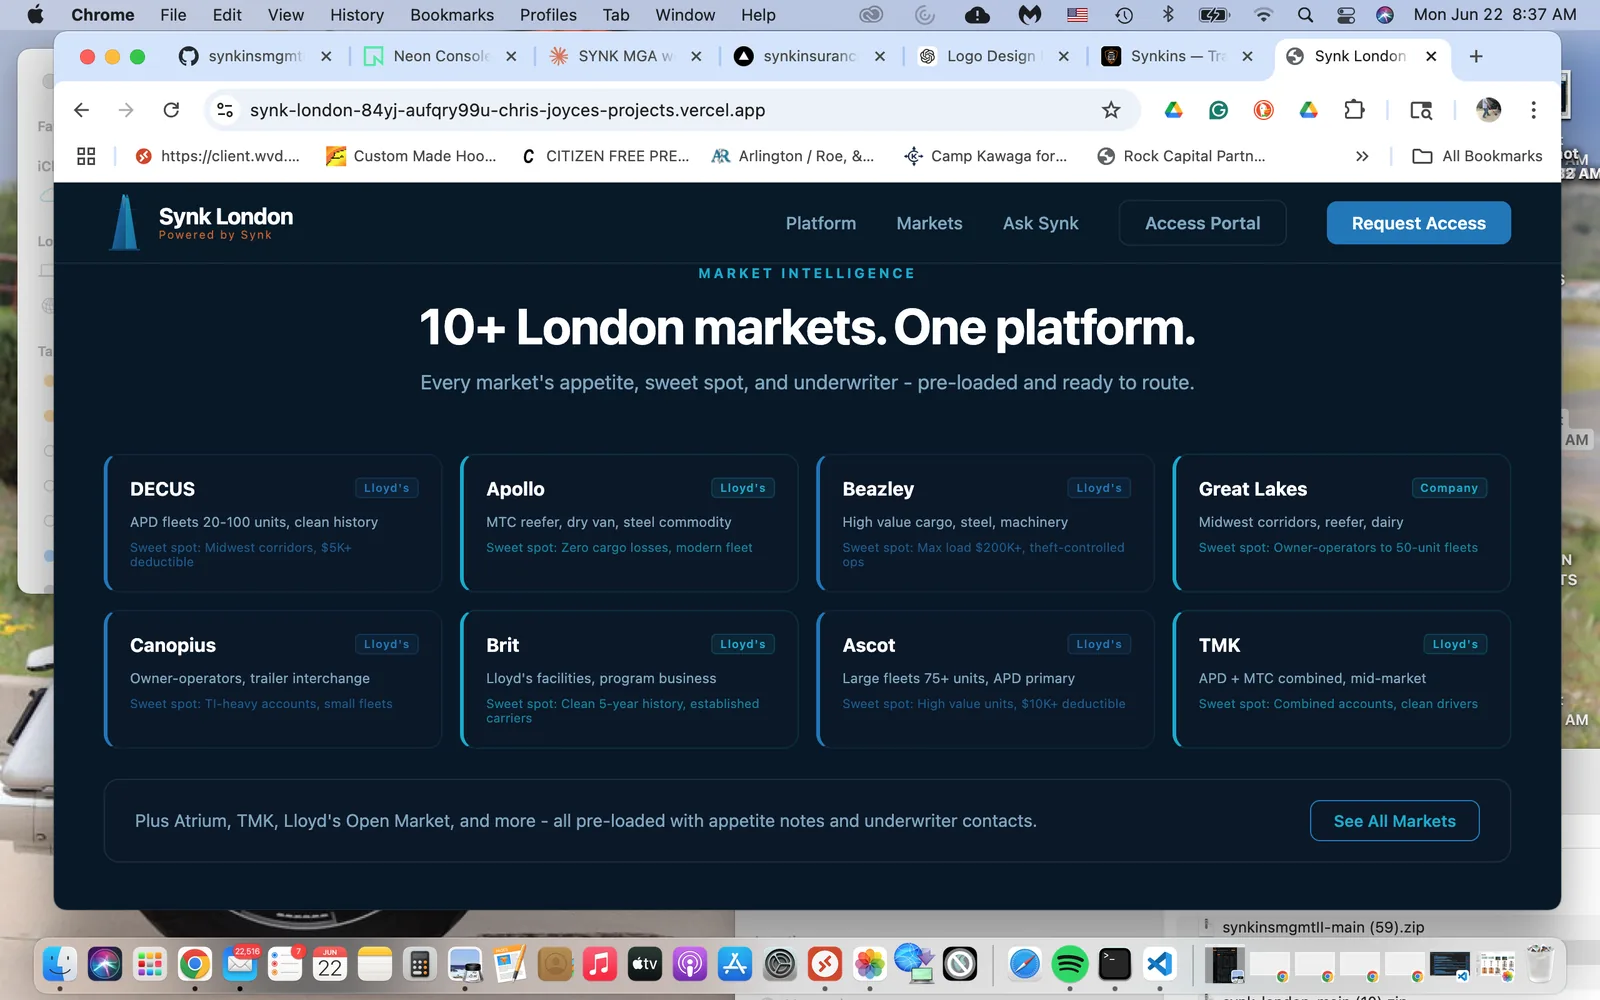
Task: Open the Markets nav link
Action: click(x=929, y=223)
